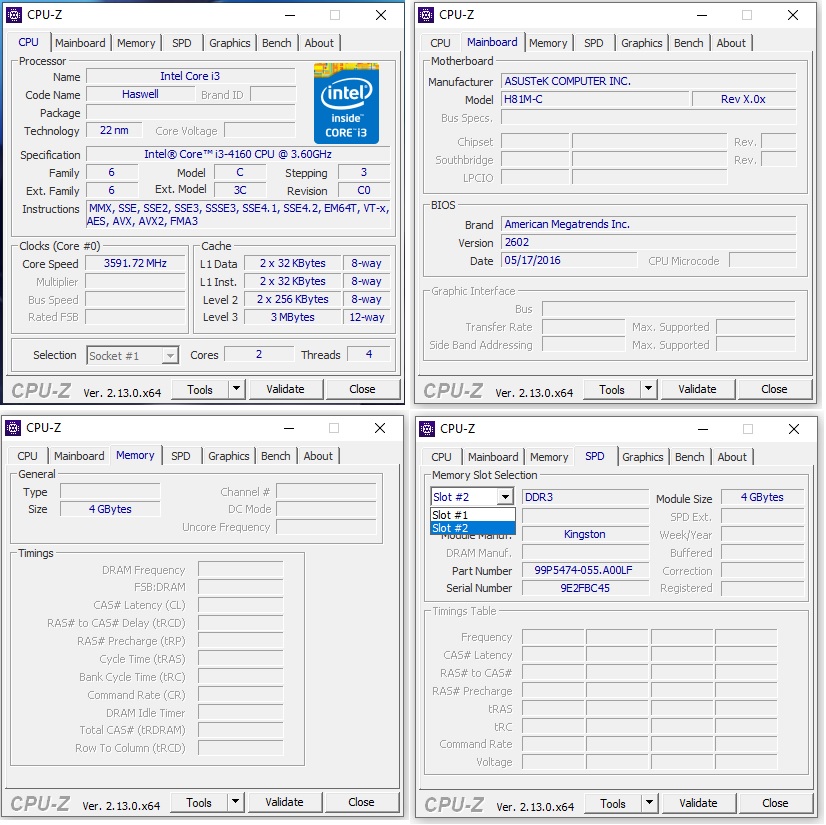Screen dimensions: 826x825
Task: Click the code name value "Haswell"
Action: tap(140, 94)
